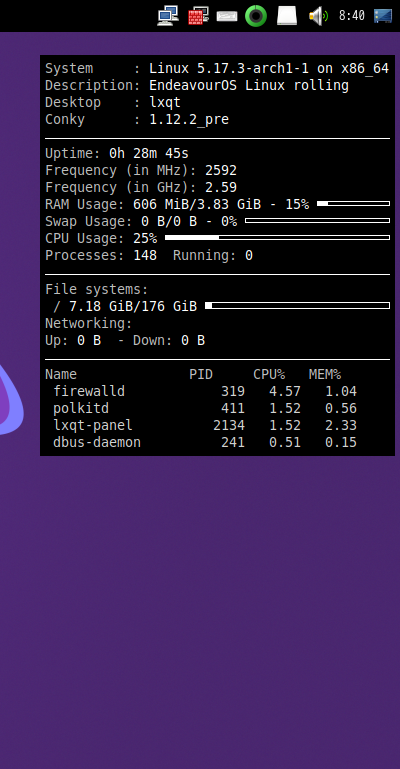Click the 'PID' column header
Image resolution: width=400 pixels, height=769 pixels.
point(201,375)
